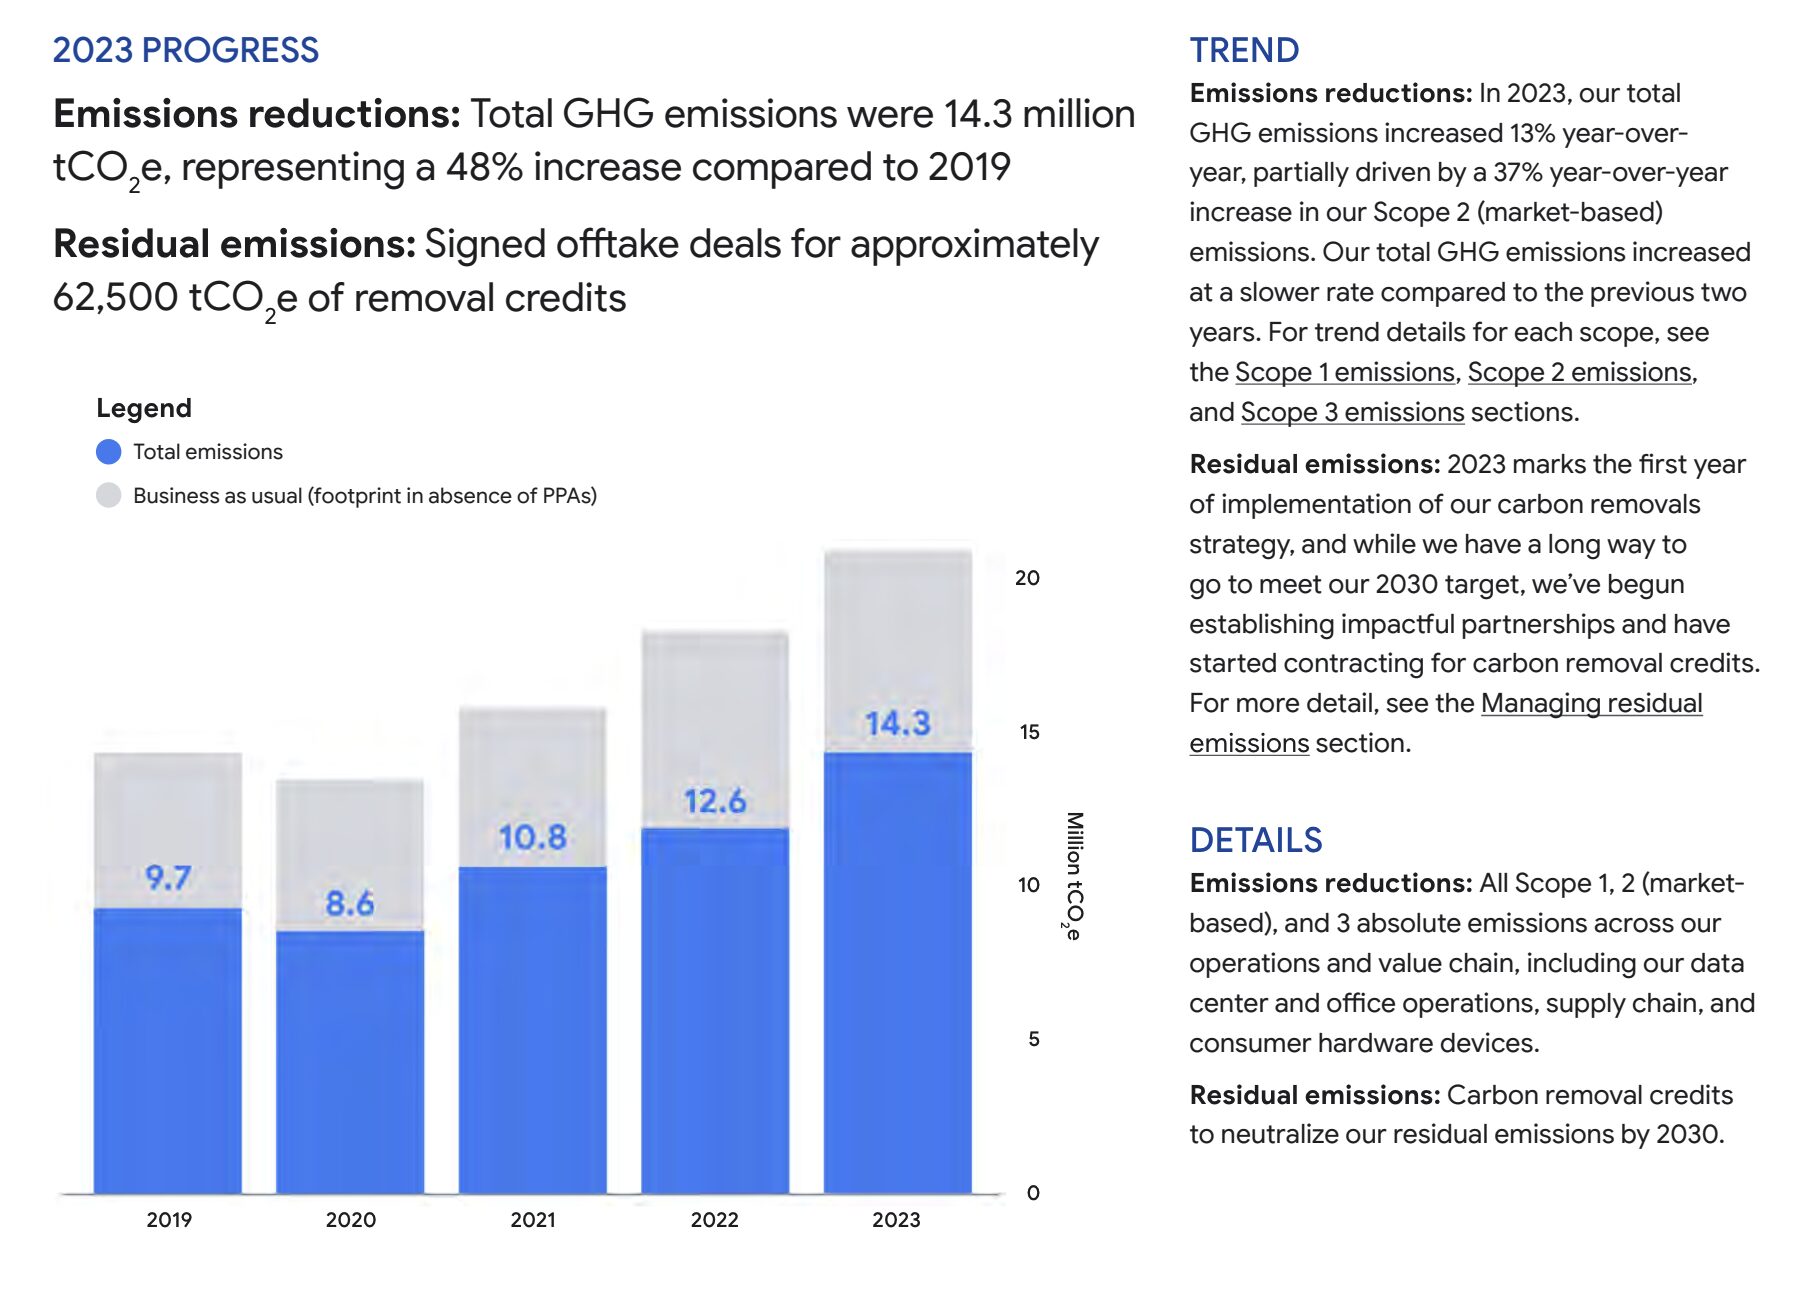The height and width of the screenshot is (1290, 1804).
Task: Click the 20 y-axis tick value
Action: 1028,578
